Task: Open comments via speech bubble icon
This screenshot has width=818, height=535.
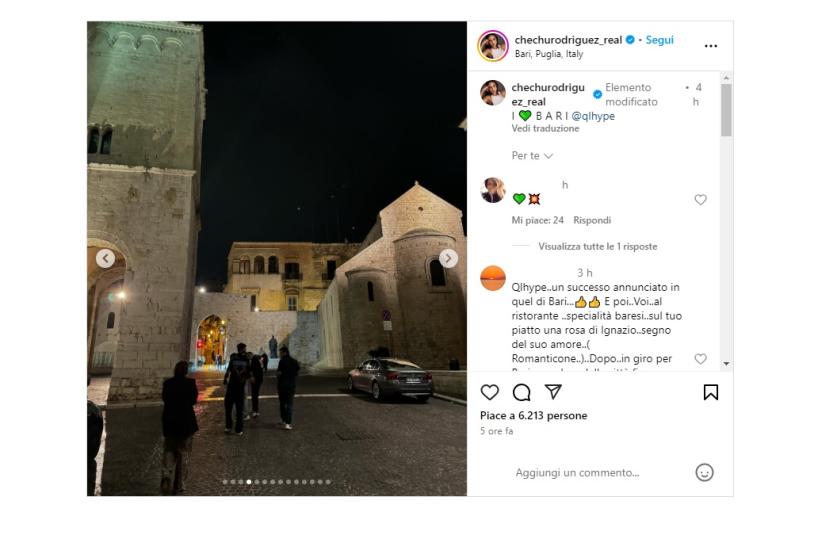Action: (521, 392)
